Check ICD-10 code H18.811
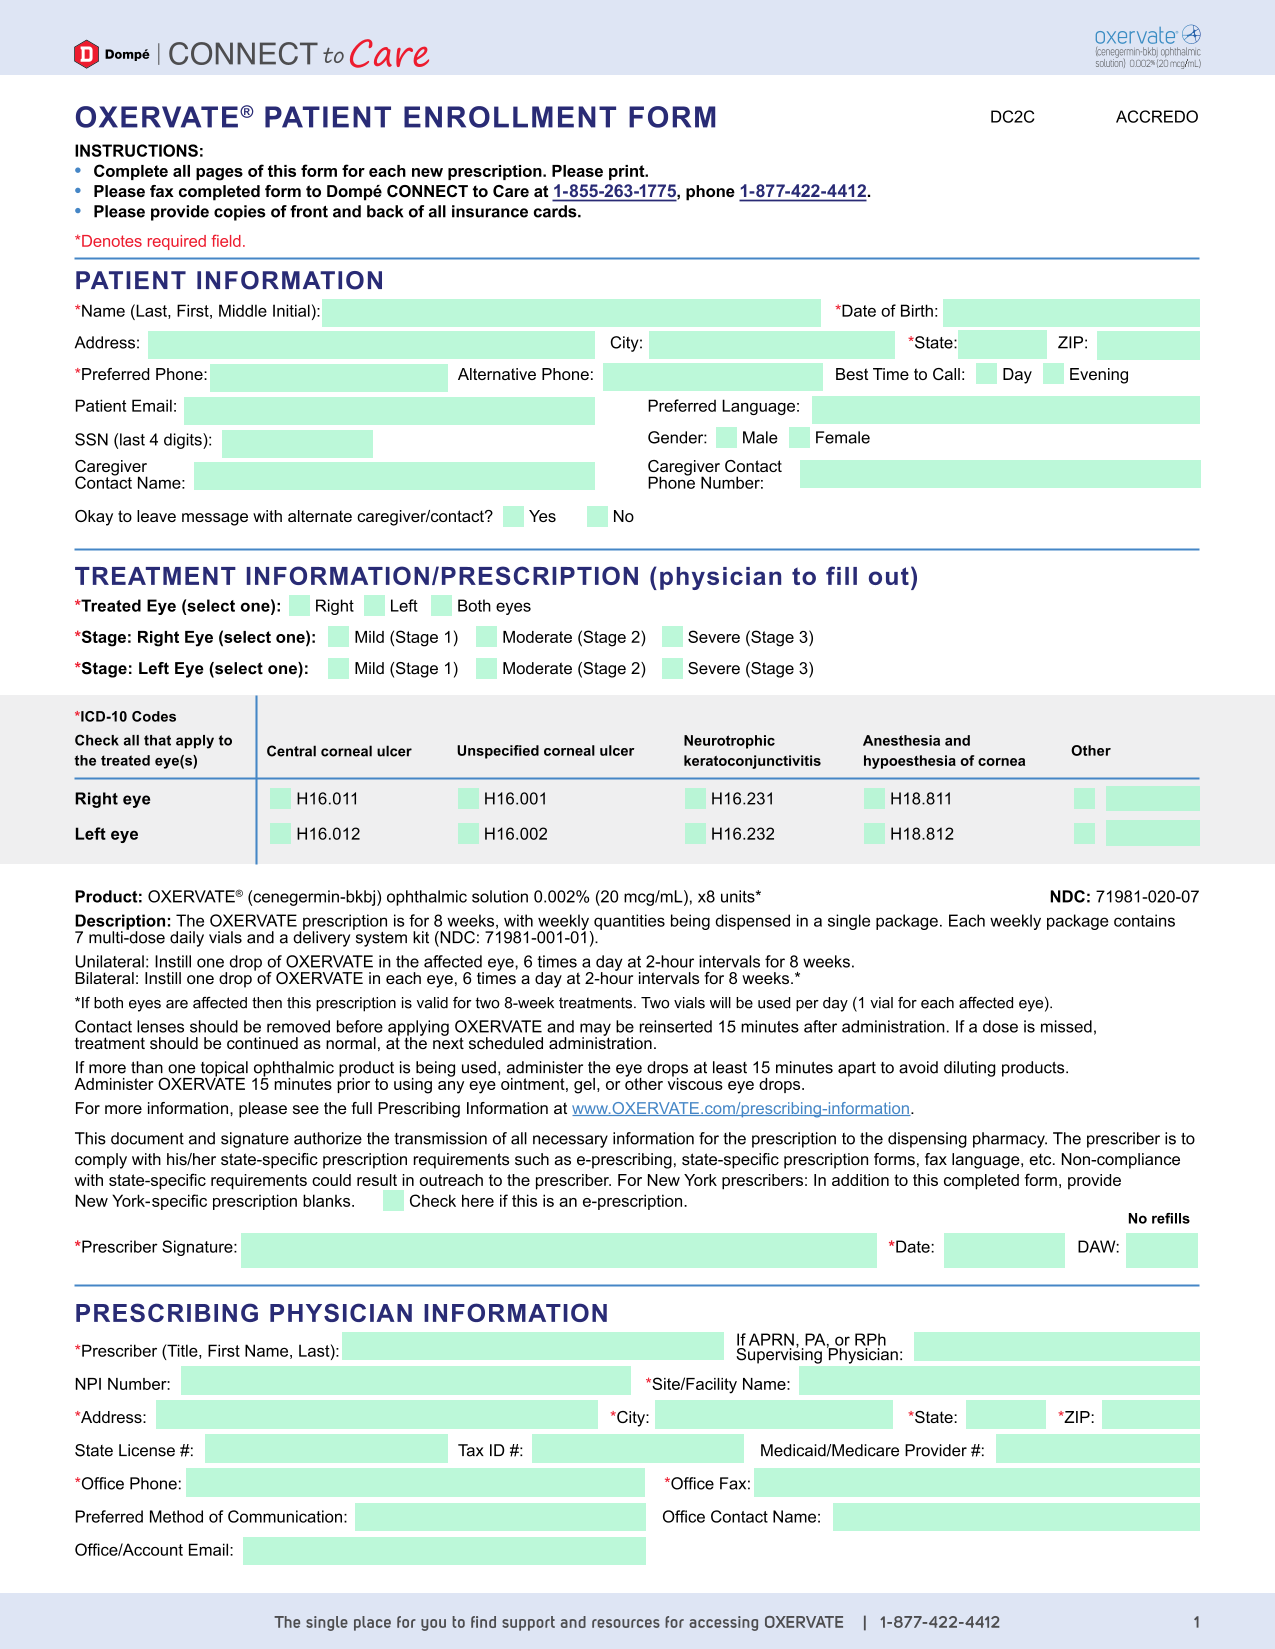The width and height of the screenshot is (1275, 1649). point(874,798)
